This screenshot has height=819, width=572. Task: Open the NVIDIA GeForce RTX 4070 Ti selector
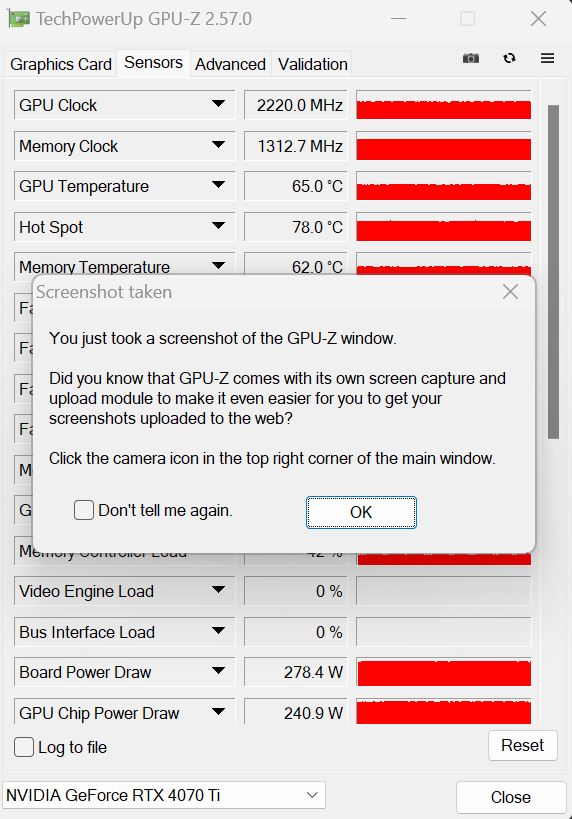tap(164, 795)
